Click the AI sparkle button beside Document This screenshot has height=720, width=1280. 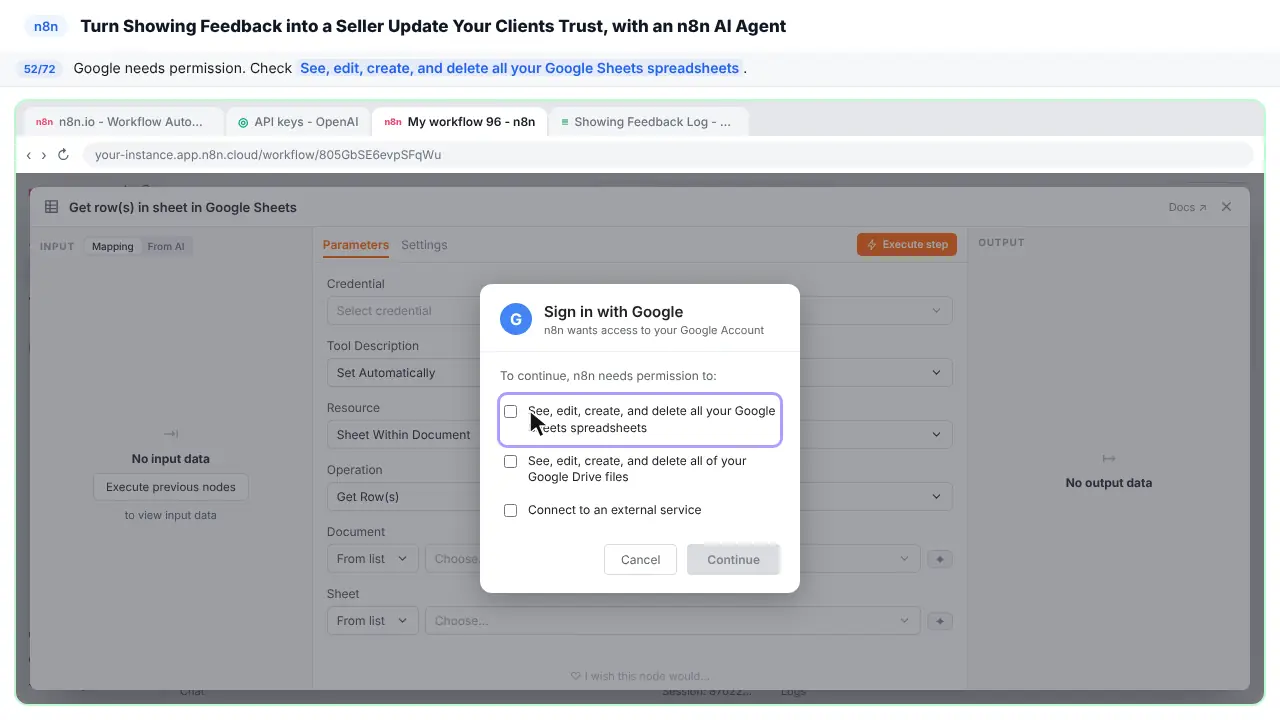point(939,559)
